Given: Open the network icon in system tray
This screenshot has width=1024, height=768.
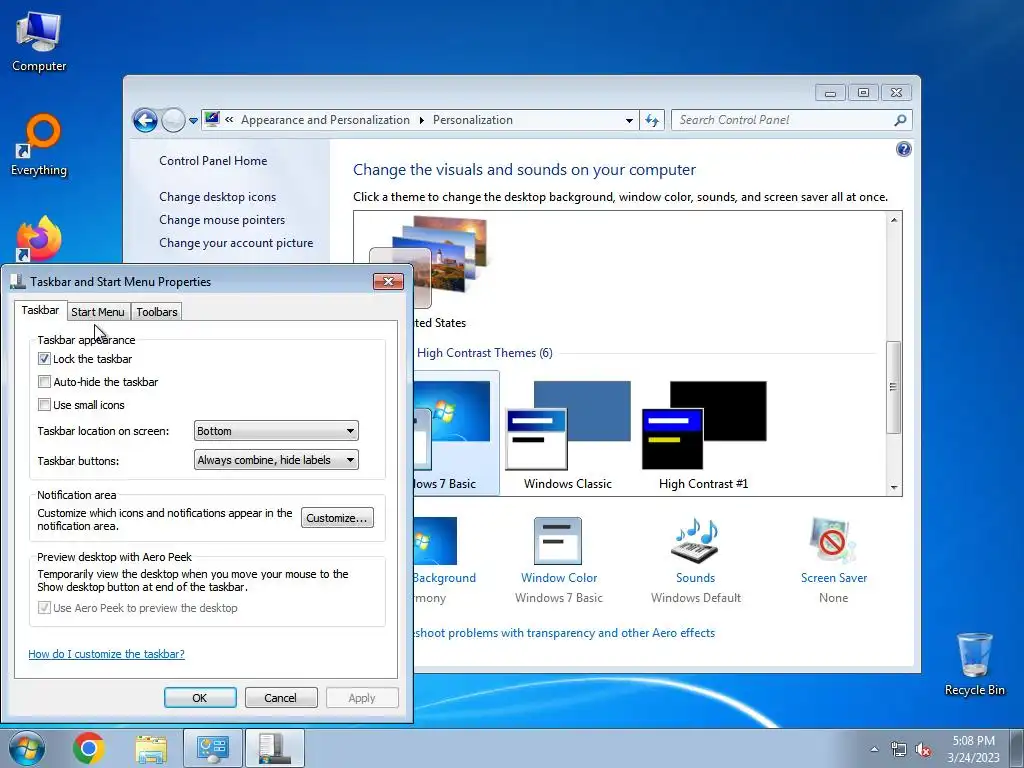Looking at the screenshot, I should [x=899, y=750].
